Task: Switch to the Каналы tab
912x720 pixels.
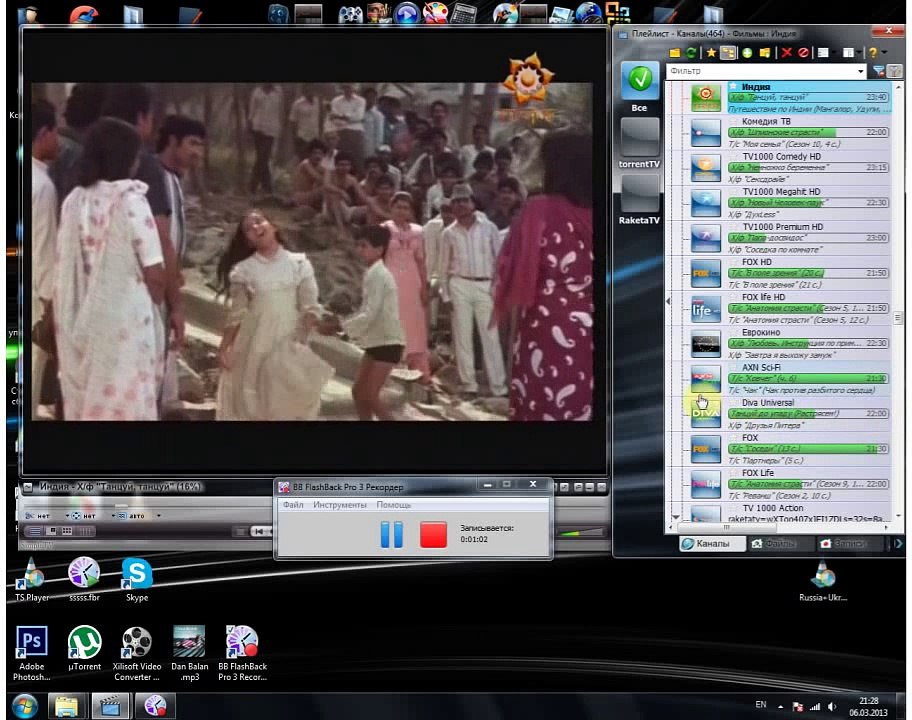Action: coord(712,543)
